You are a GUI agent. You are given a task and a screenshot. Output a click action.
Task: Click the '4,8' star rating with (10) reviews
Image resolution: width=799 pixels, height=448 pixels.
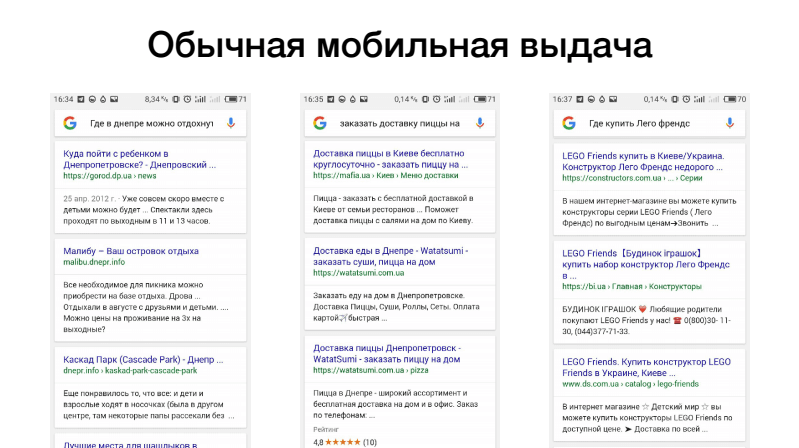click(345, 442)
